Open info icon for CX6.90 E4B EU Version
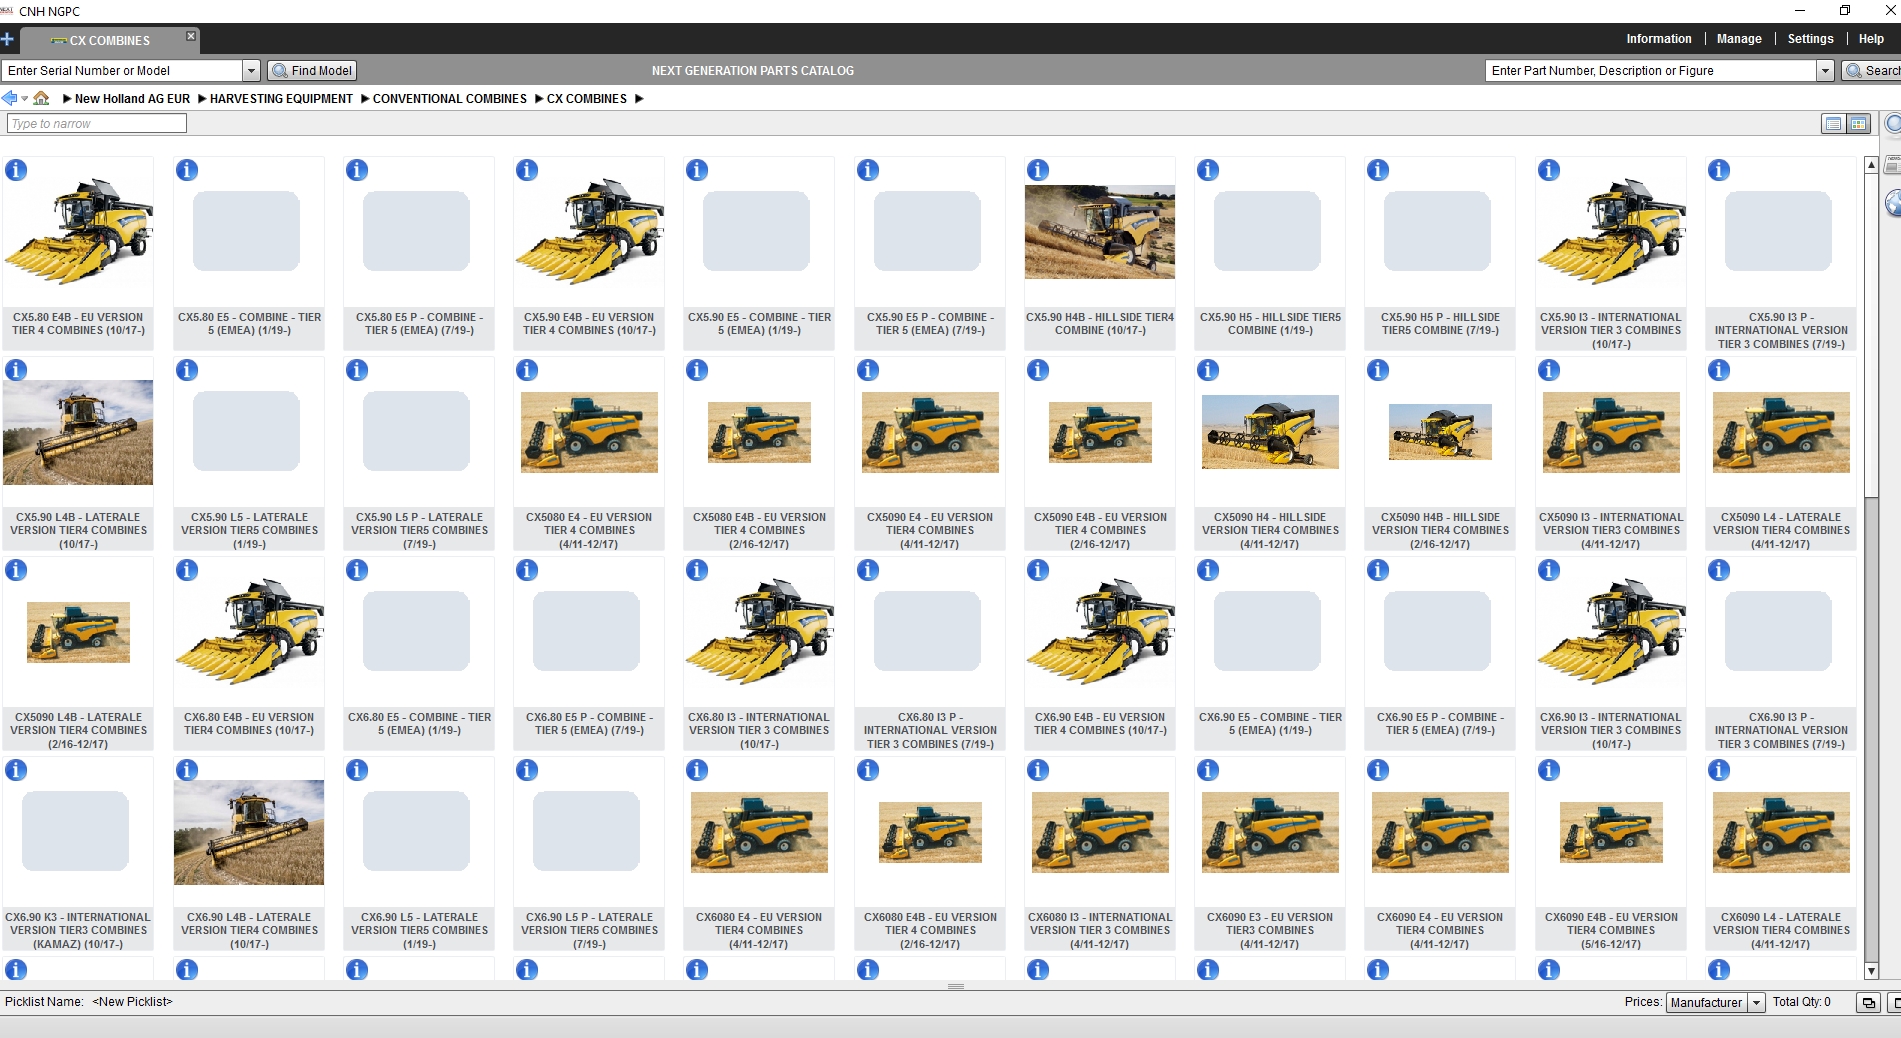Screen dimensions: 1901x1038 click(x=1038, y=570)
